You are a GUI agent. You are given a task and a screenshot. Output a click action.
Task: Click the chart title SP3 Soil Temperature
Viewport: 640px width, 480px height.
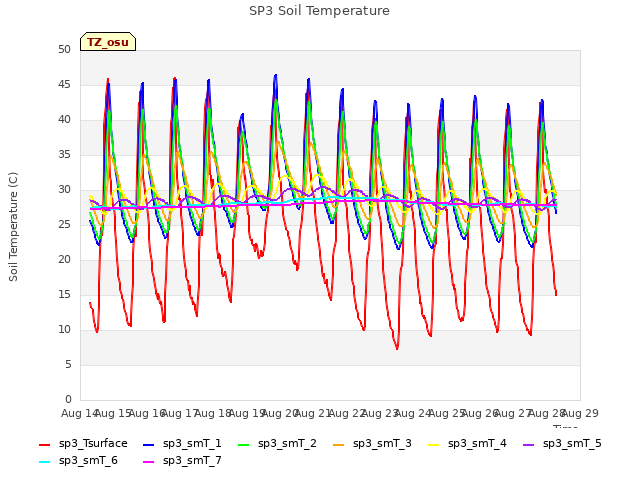(x=320, y=11)
